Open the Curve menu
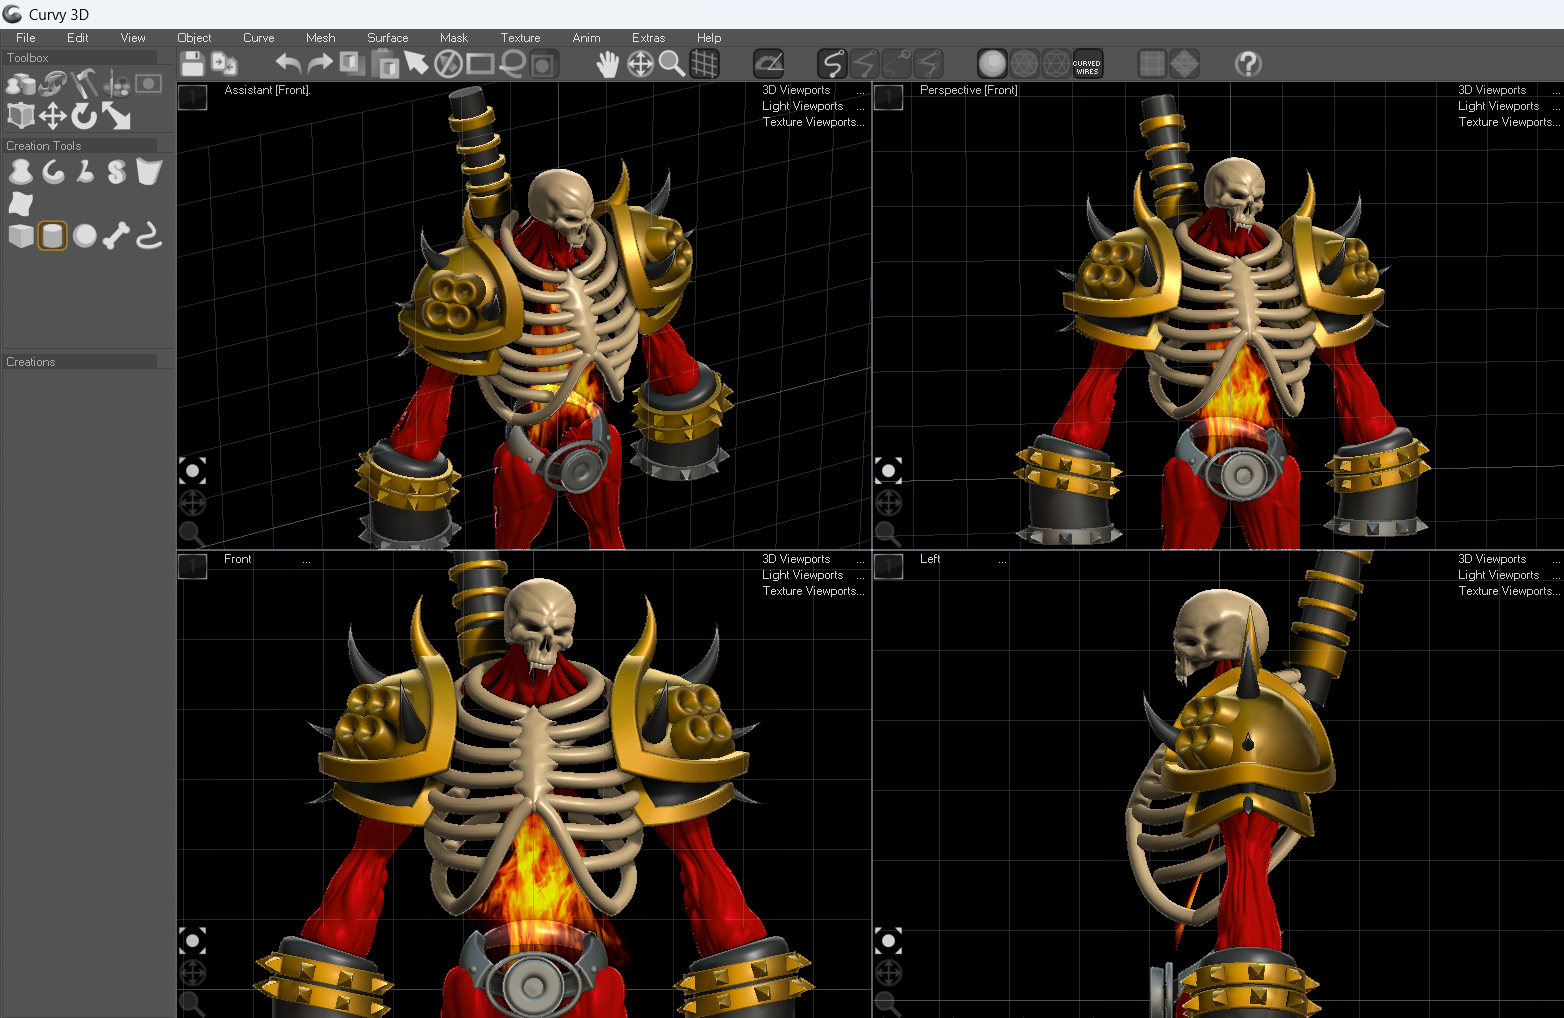The width and height of the screenshot is (1564, 1018). pyautogui.click(x=258, y=38)
